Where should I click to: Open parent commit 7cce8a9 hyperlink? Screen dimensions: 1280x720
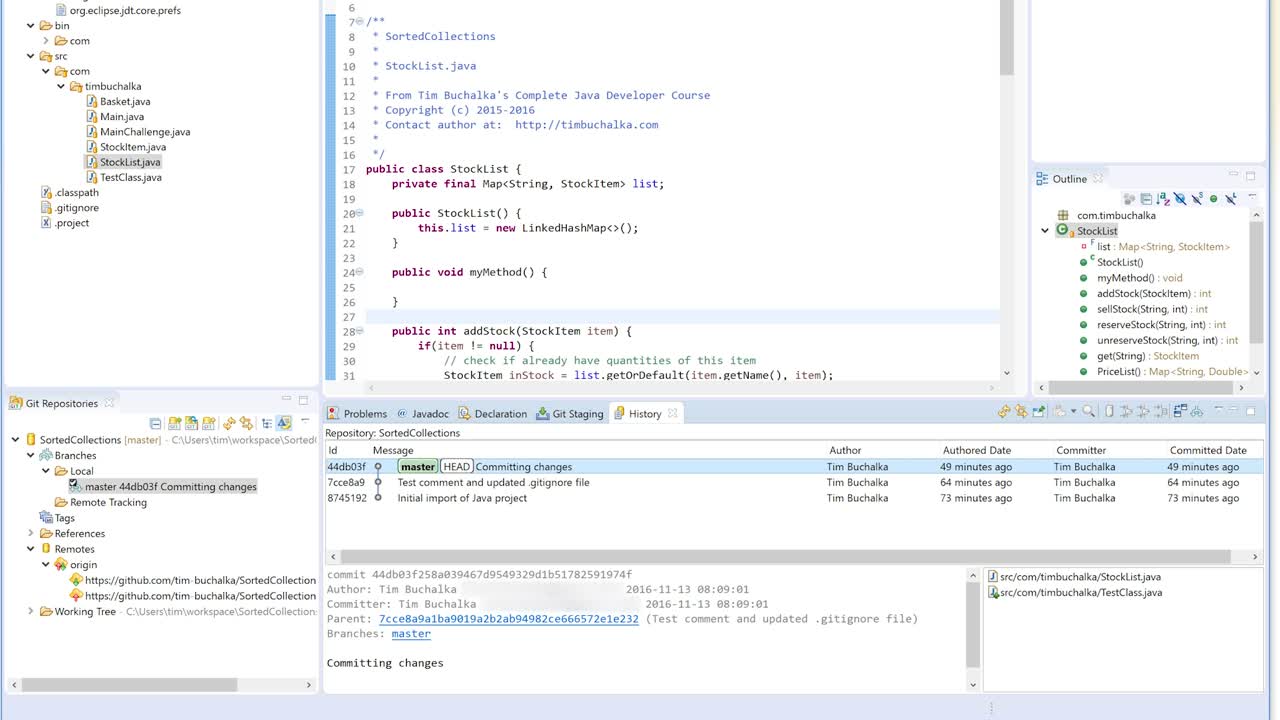point(508,619)
